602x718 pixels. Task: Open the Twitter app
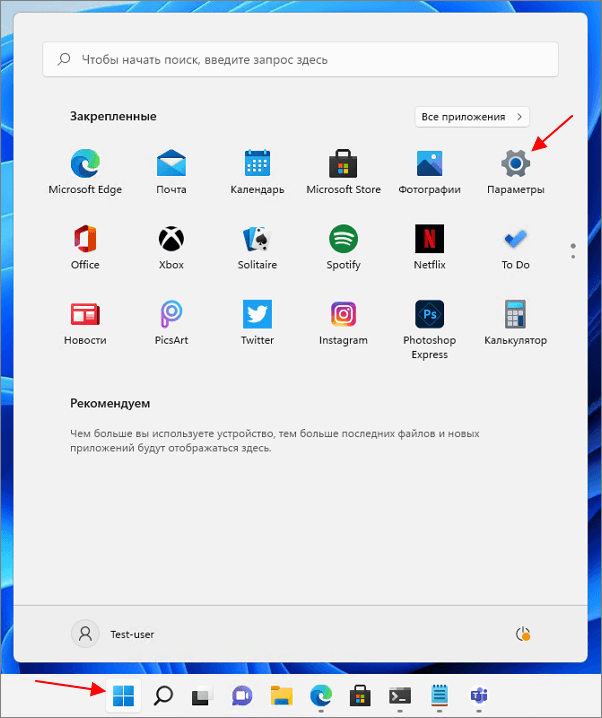[257, 323]
